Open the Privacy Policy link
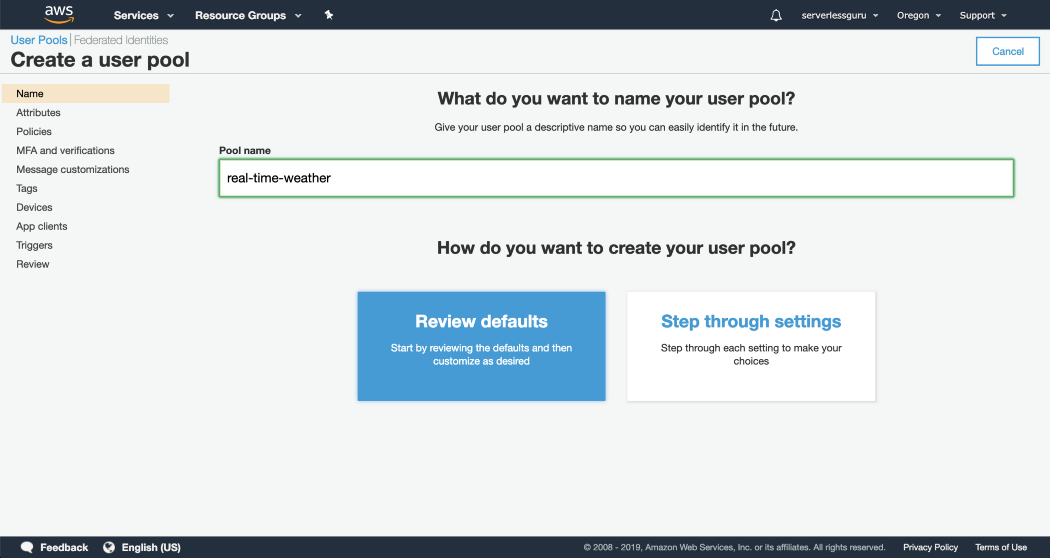The width and height of the screenshot is (1050, 558). tap(930, 547)
